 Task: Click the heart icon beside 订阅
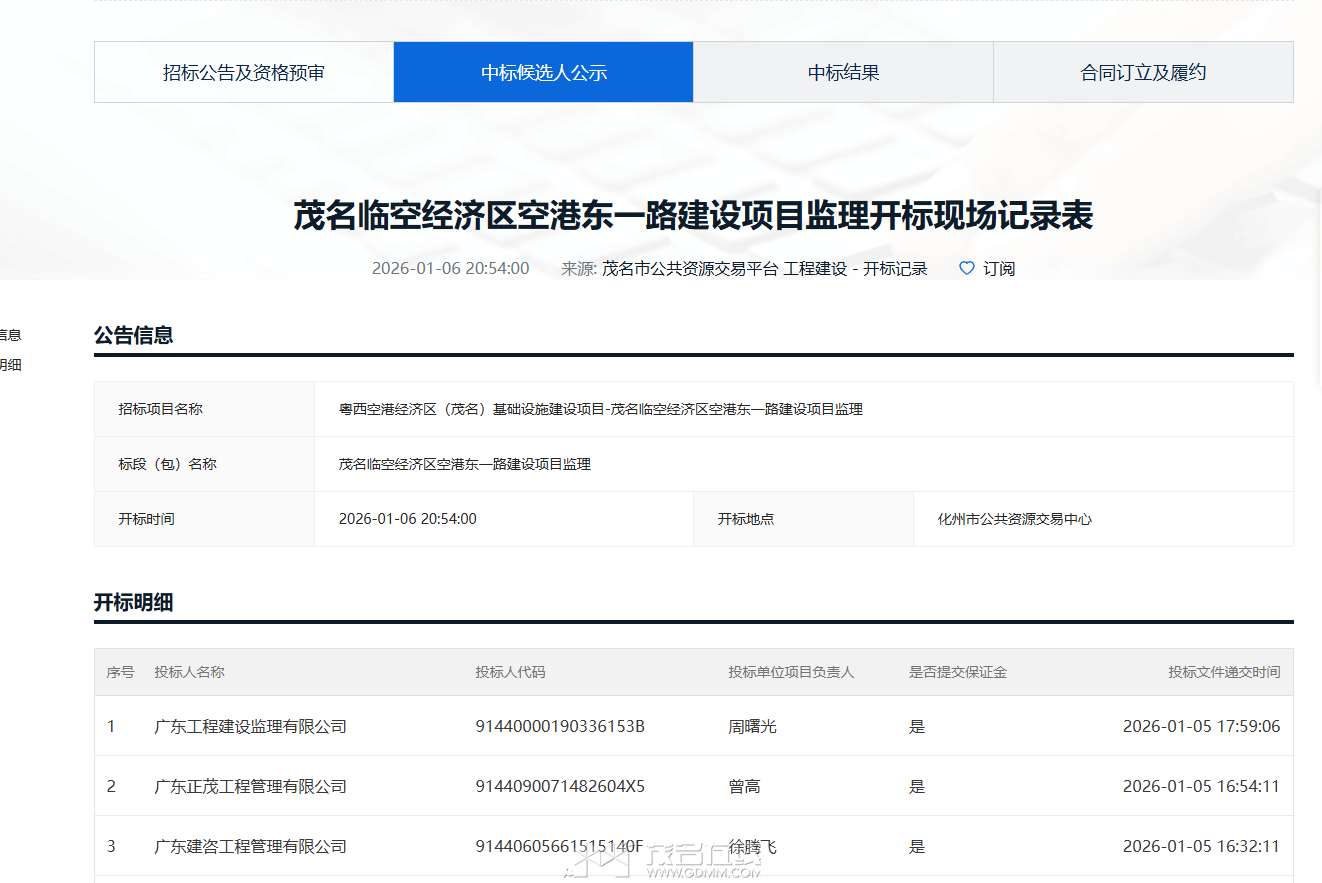pyautogui.click(x=966, y=268)
